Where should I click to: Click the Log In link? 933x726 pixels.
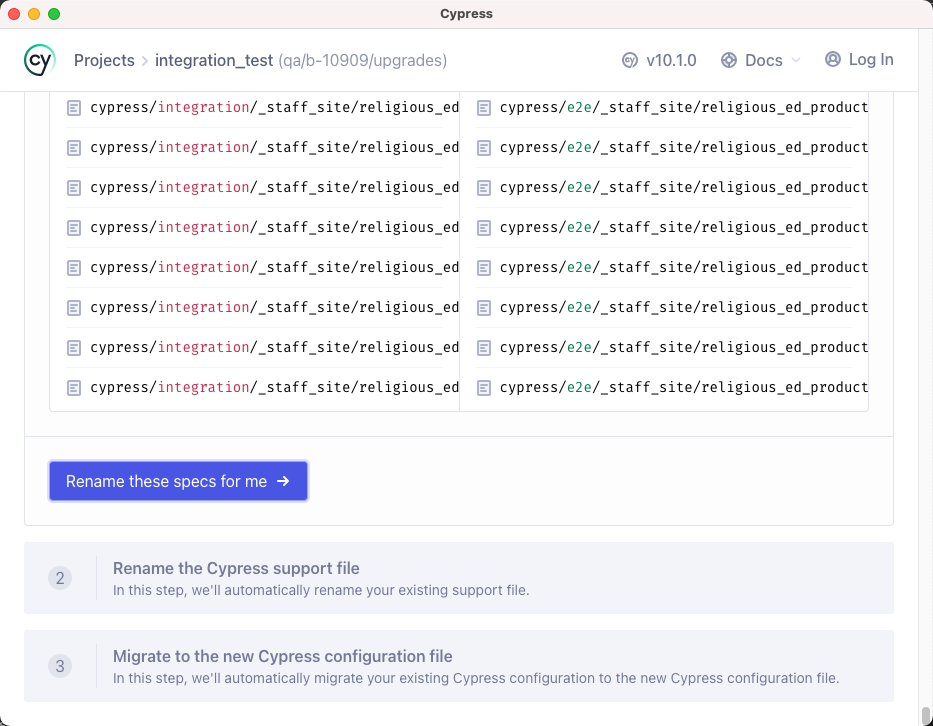(x=870, y=60)
